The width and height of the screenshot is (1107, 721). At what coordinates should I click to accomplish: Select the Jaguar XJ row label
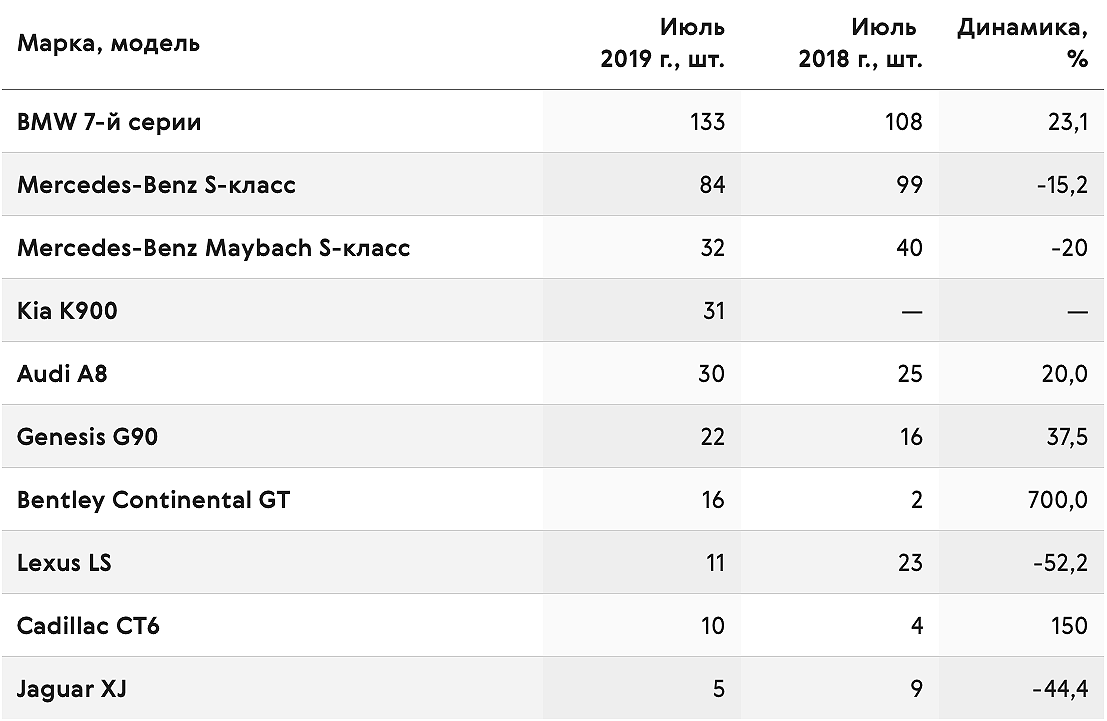point(71,689)
